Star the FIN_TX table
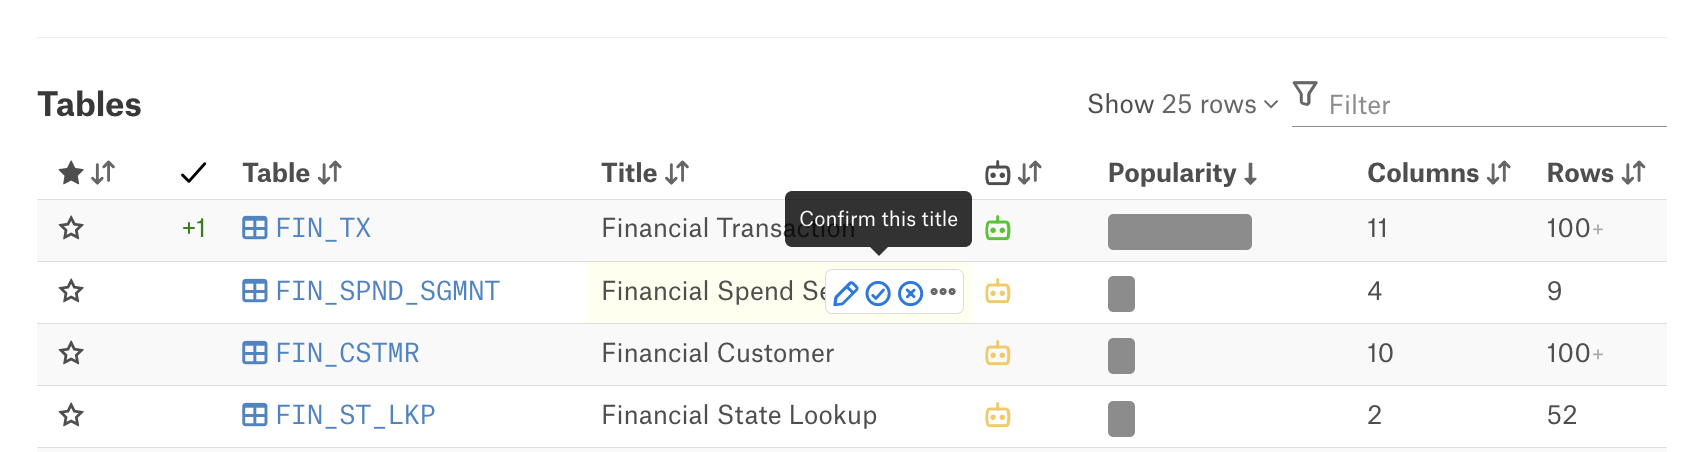The image size is (1708, 452). tap(71, 229)
